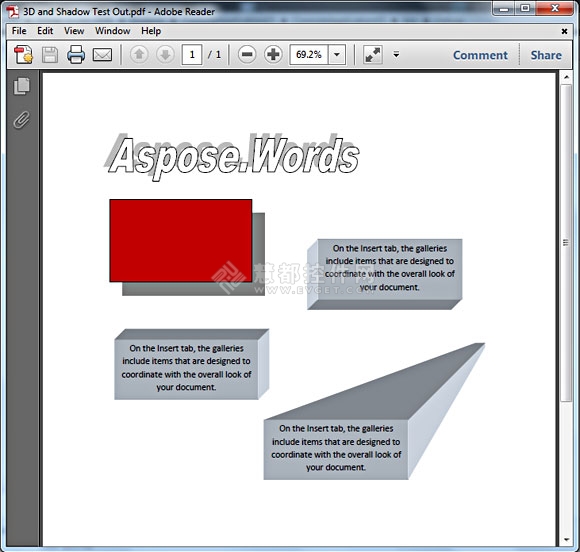Open the Share pane
This screenshot has width=580, height=552.
click(x=546, y=55)
